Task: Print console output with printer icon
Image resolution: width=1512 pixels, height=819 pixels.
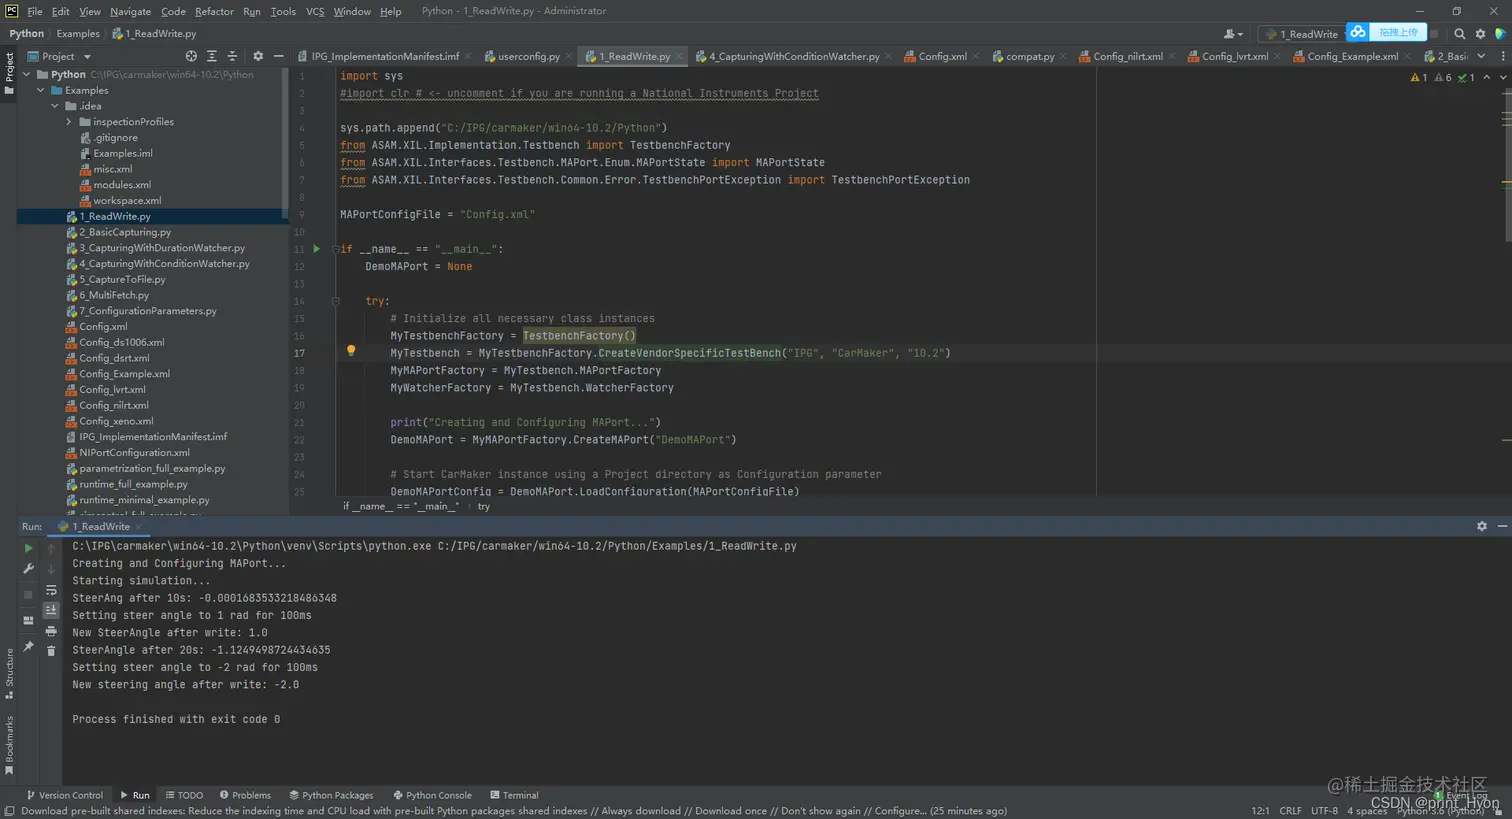Action: tap(51, 631)
